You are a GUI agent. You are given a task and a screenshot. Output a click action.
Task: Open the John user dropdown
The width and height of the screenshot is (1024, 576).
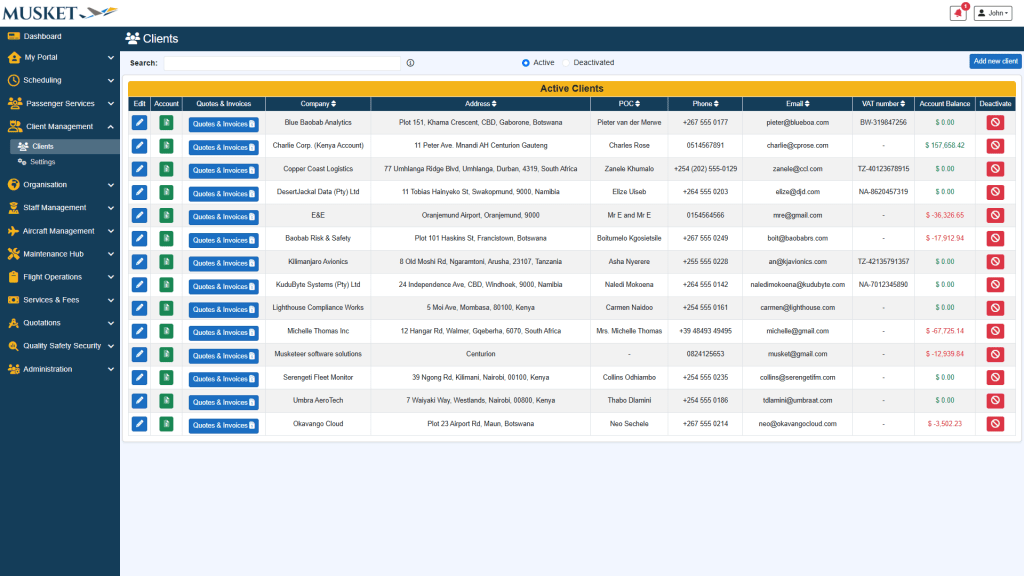tap(992, 13)
